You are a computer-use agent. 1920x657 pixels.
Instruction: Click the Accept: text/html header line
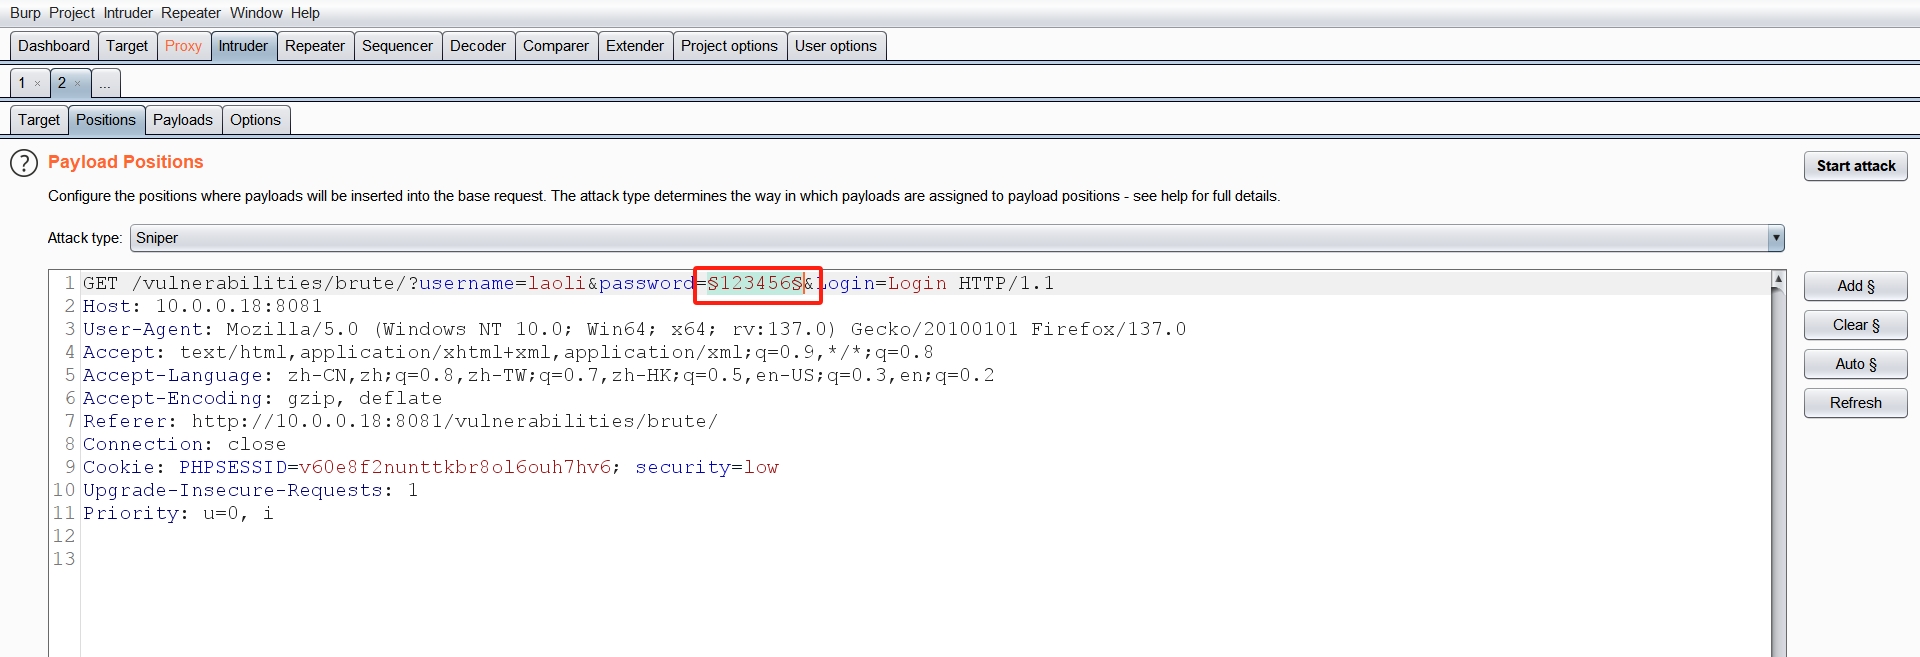click(508, 353)
